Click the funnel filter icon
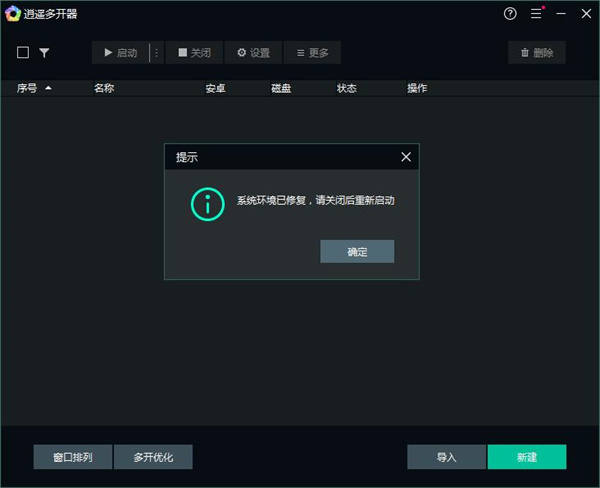This screenshot has height=488, width=600. [44, 53]
